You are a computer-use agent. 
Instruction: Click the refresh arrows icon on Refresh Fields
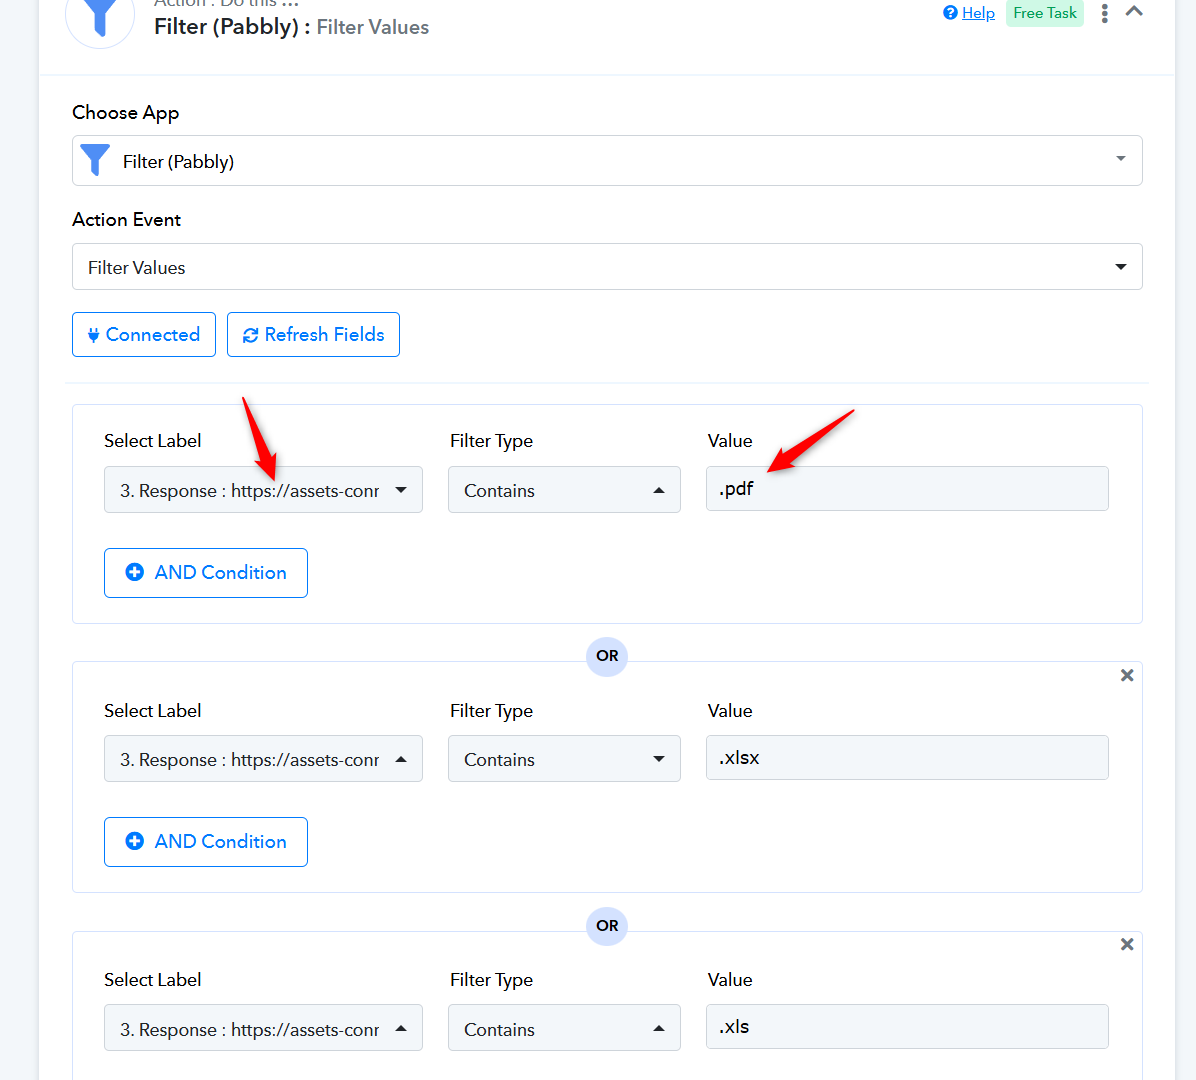pos(250,335)
